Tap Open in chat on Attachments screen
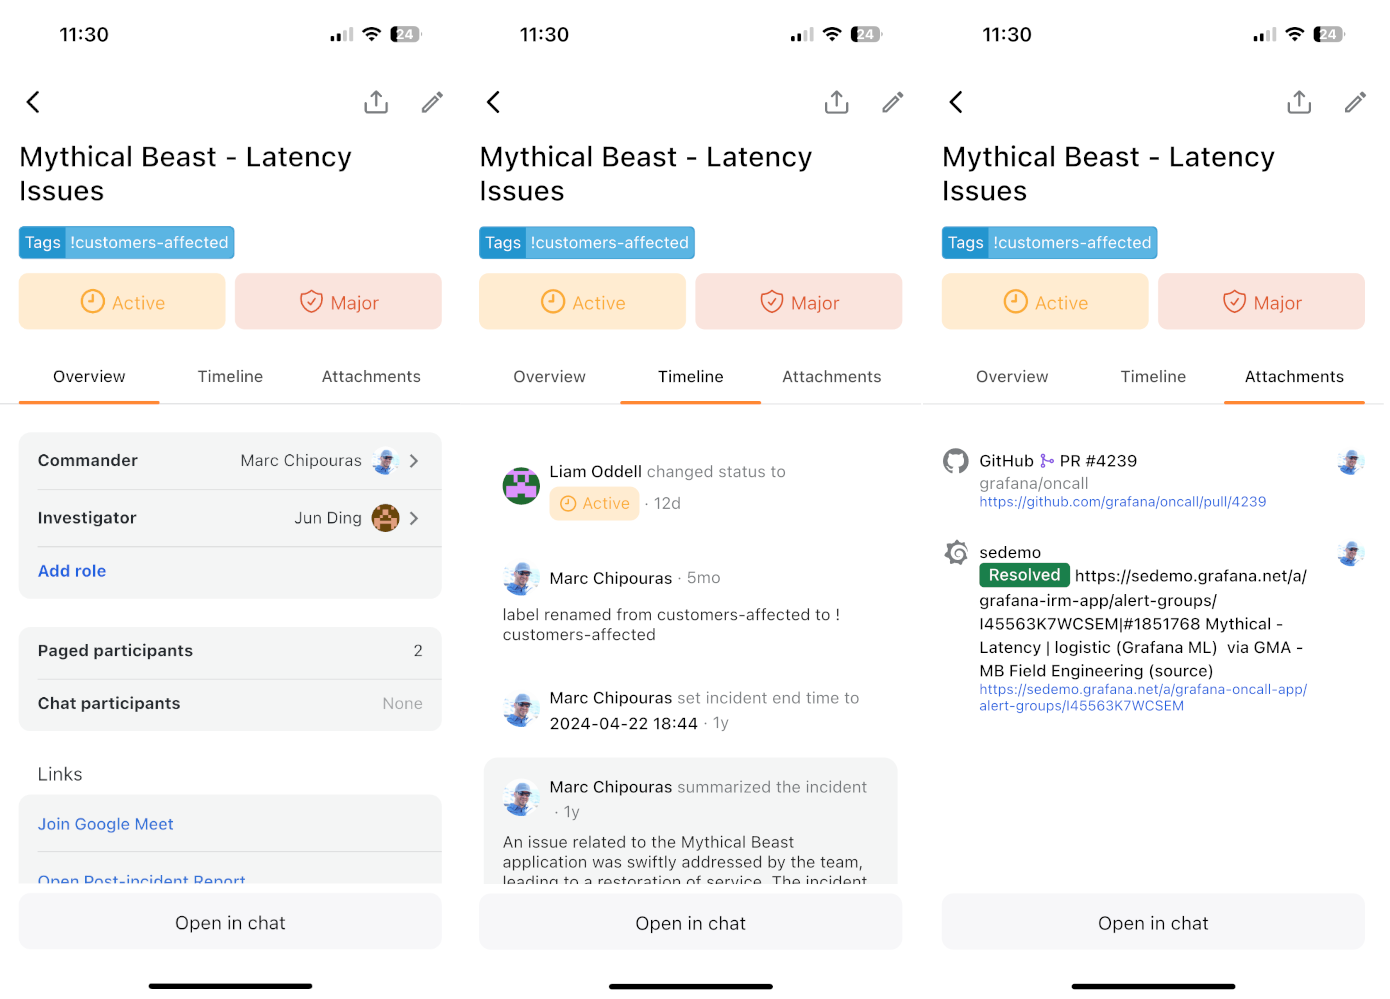This screenshot has height=999, width=1390. point(1153,923)
